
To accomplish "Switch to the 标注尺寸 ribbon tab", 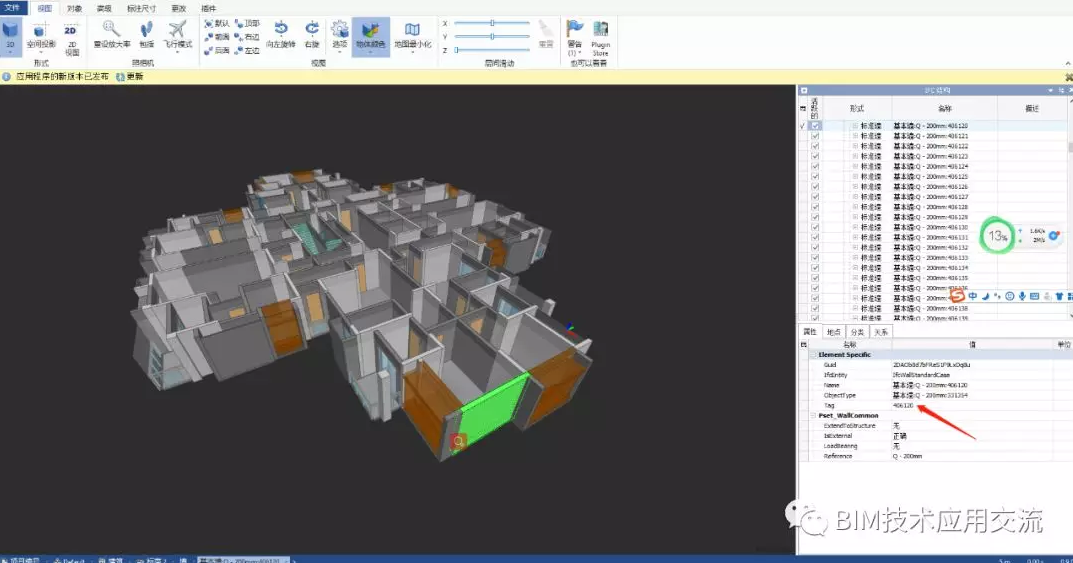I will coord(141,9).
